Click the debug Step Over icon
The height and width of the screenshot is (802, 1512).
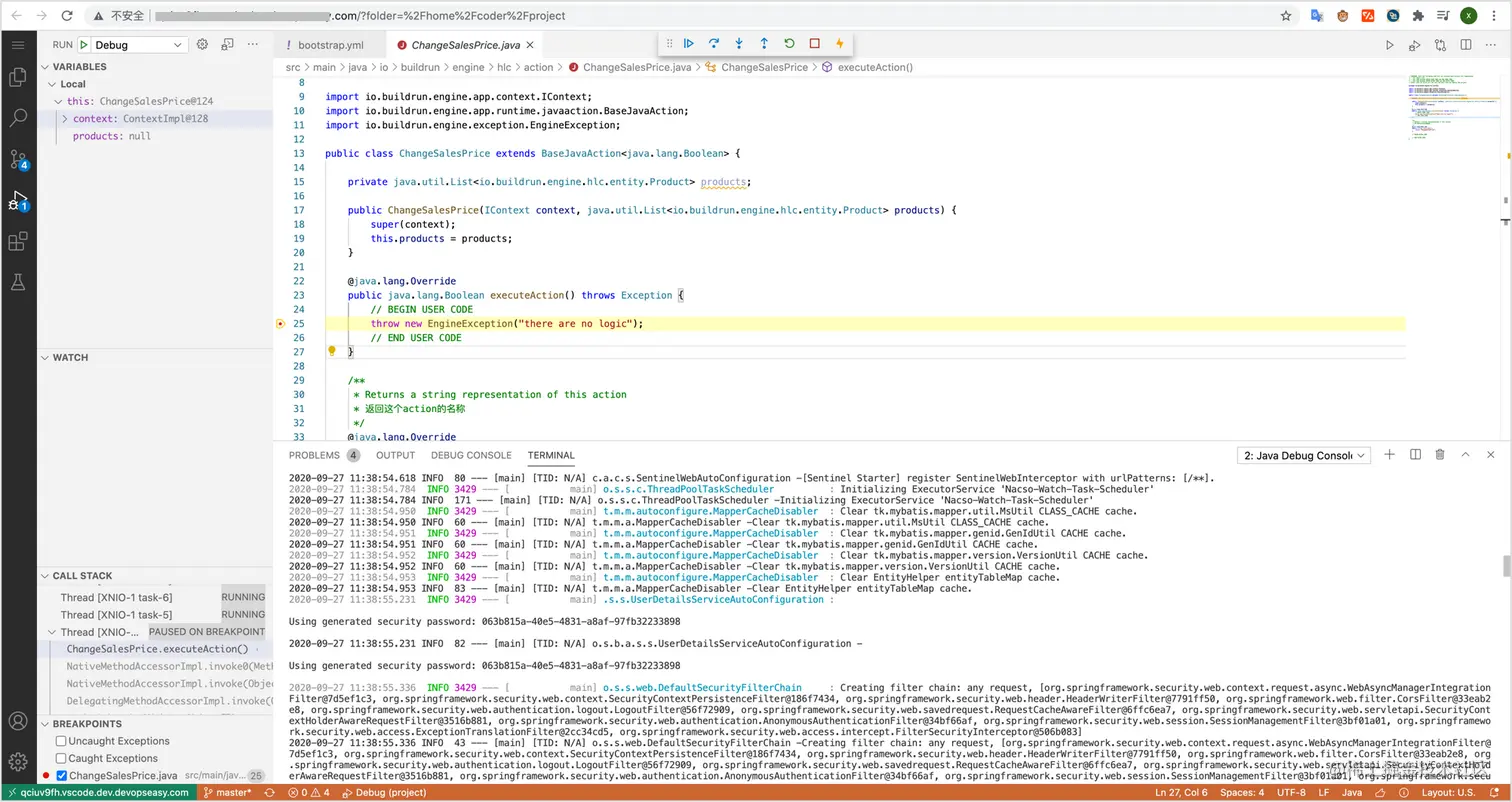[714, 43]
